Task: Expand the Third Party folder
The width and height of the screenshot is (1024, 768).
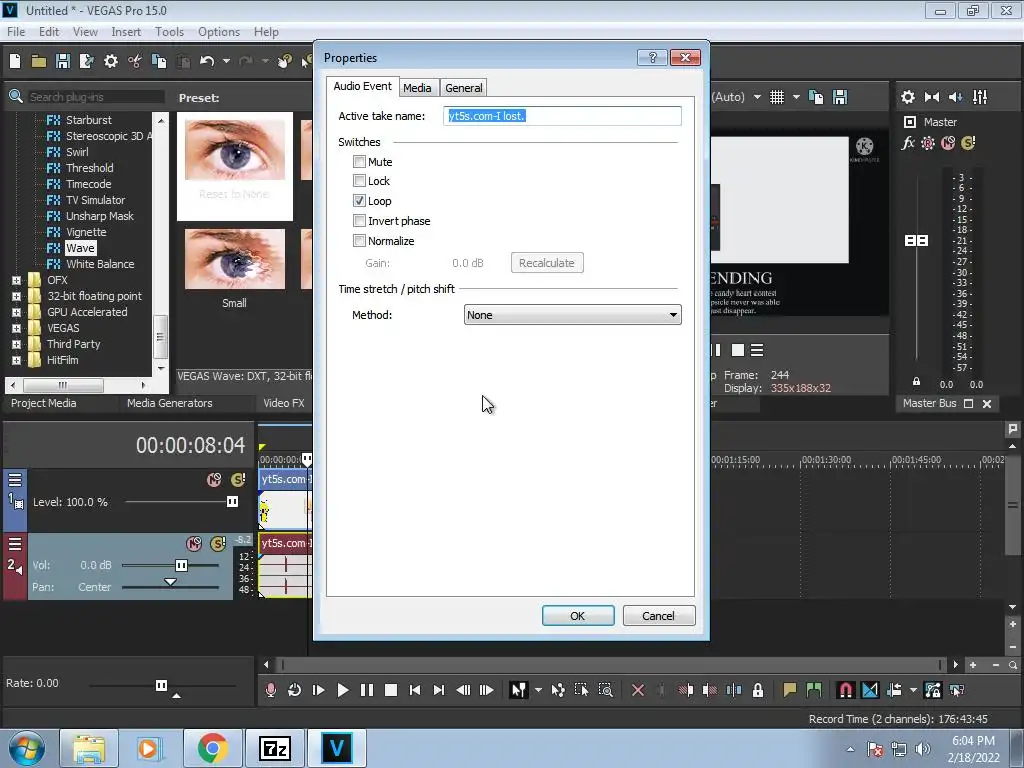Action: [16, 344]
